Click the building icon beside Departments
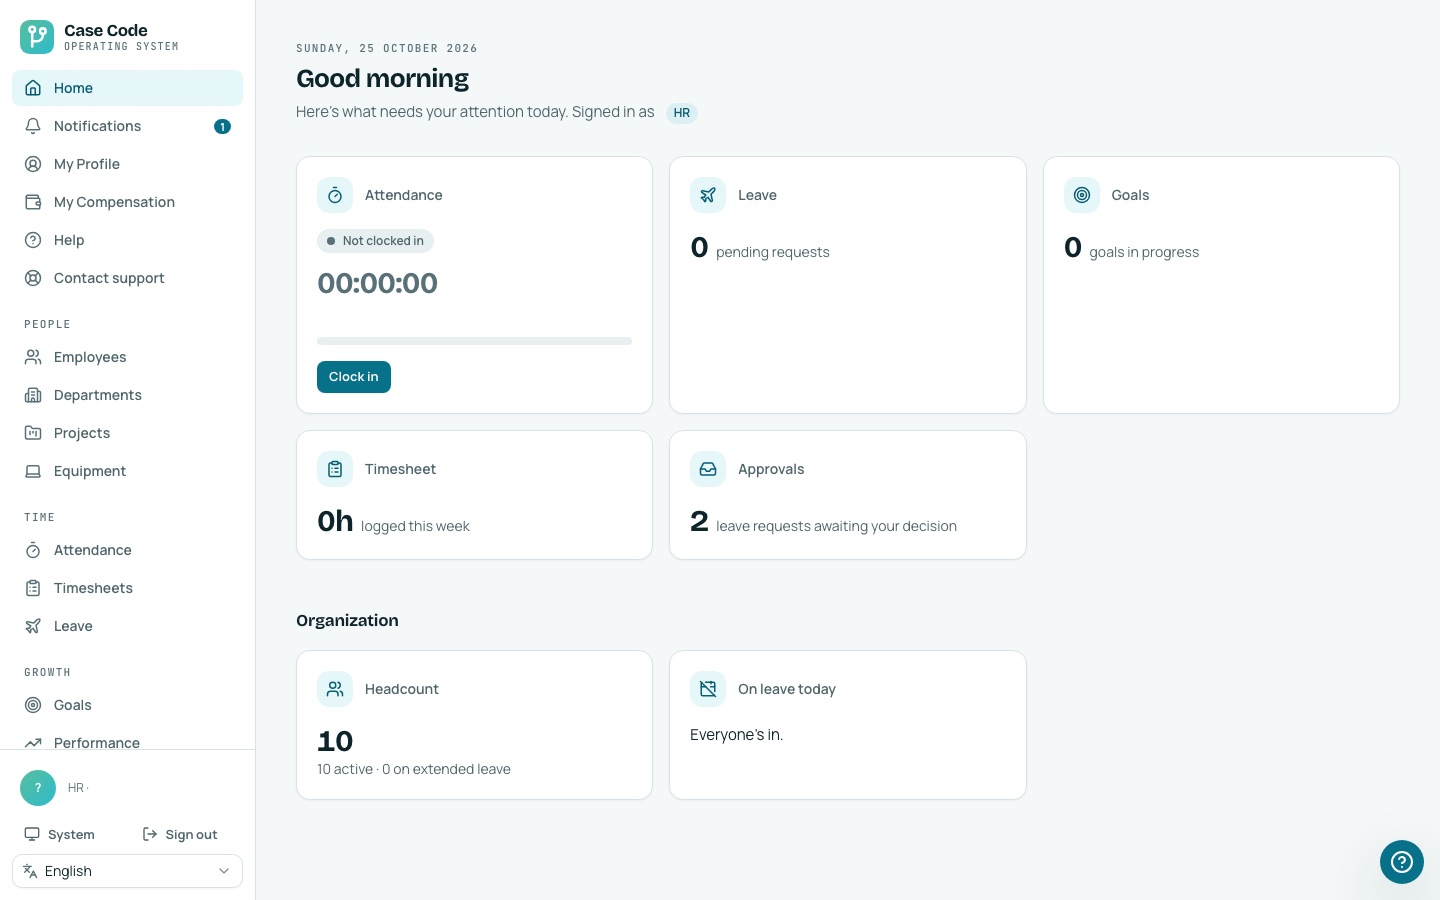Viewport: 1440px width, 900px height. (33, 395)
